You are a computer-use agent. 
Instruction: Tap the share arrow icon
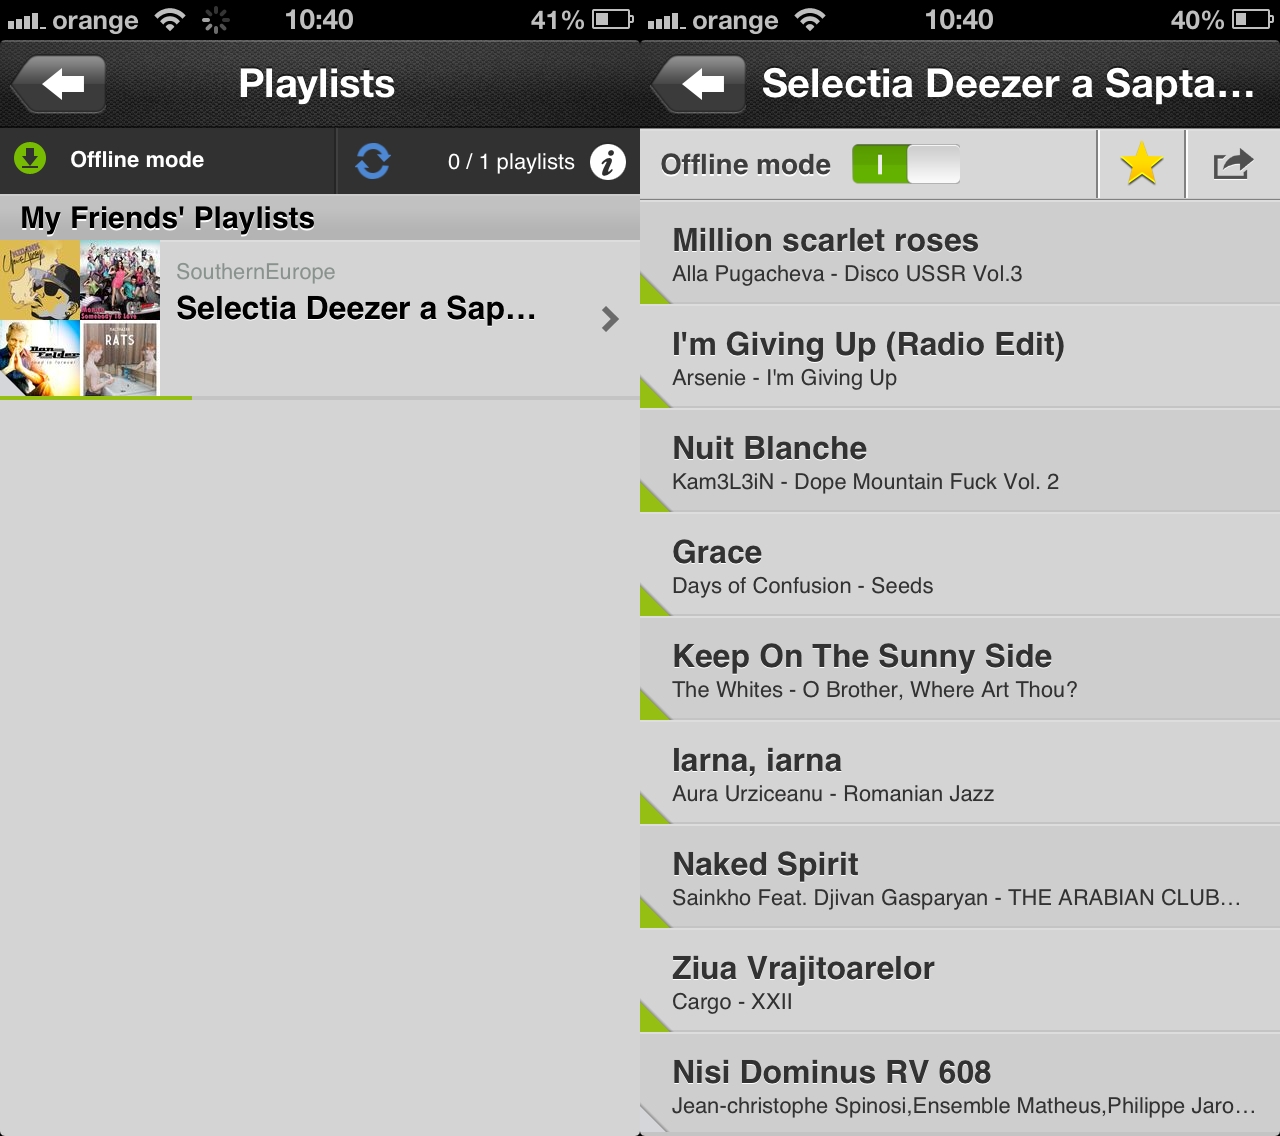[x=1233, y=164]
